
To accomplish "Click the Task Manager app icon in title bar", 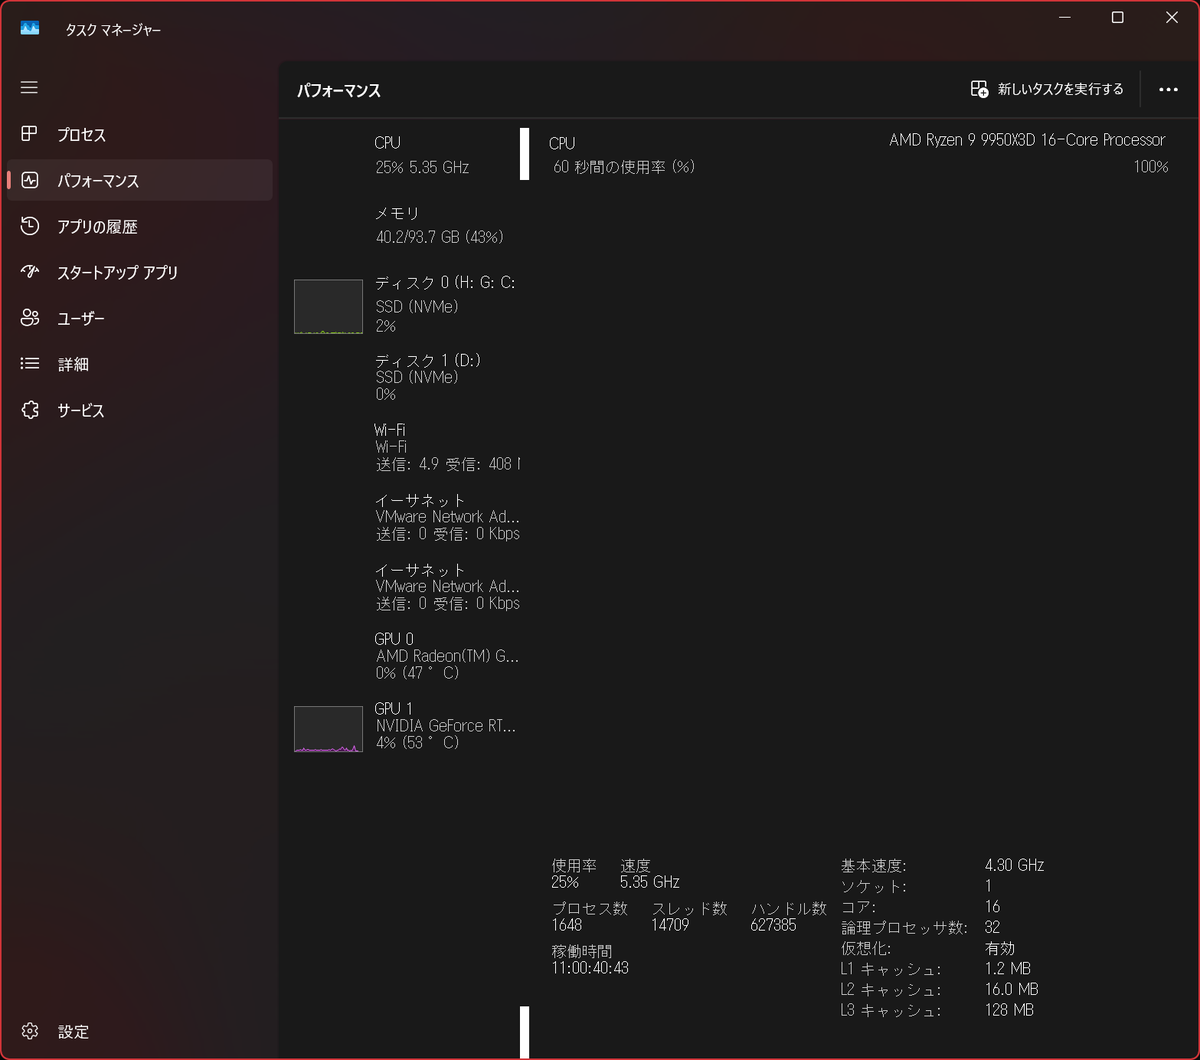I will click(29, 29).
